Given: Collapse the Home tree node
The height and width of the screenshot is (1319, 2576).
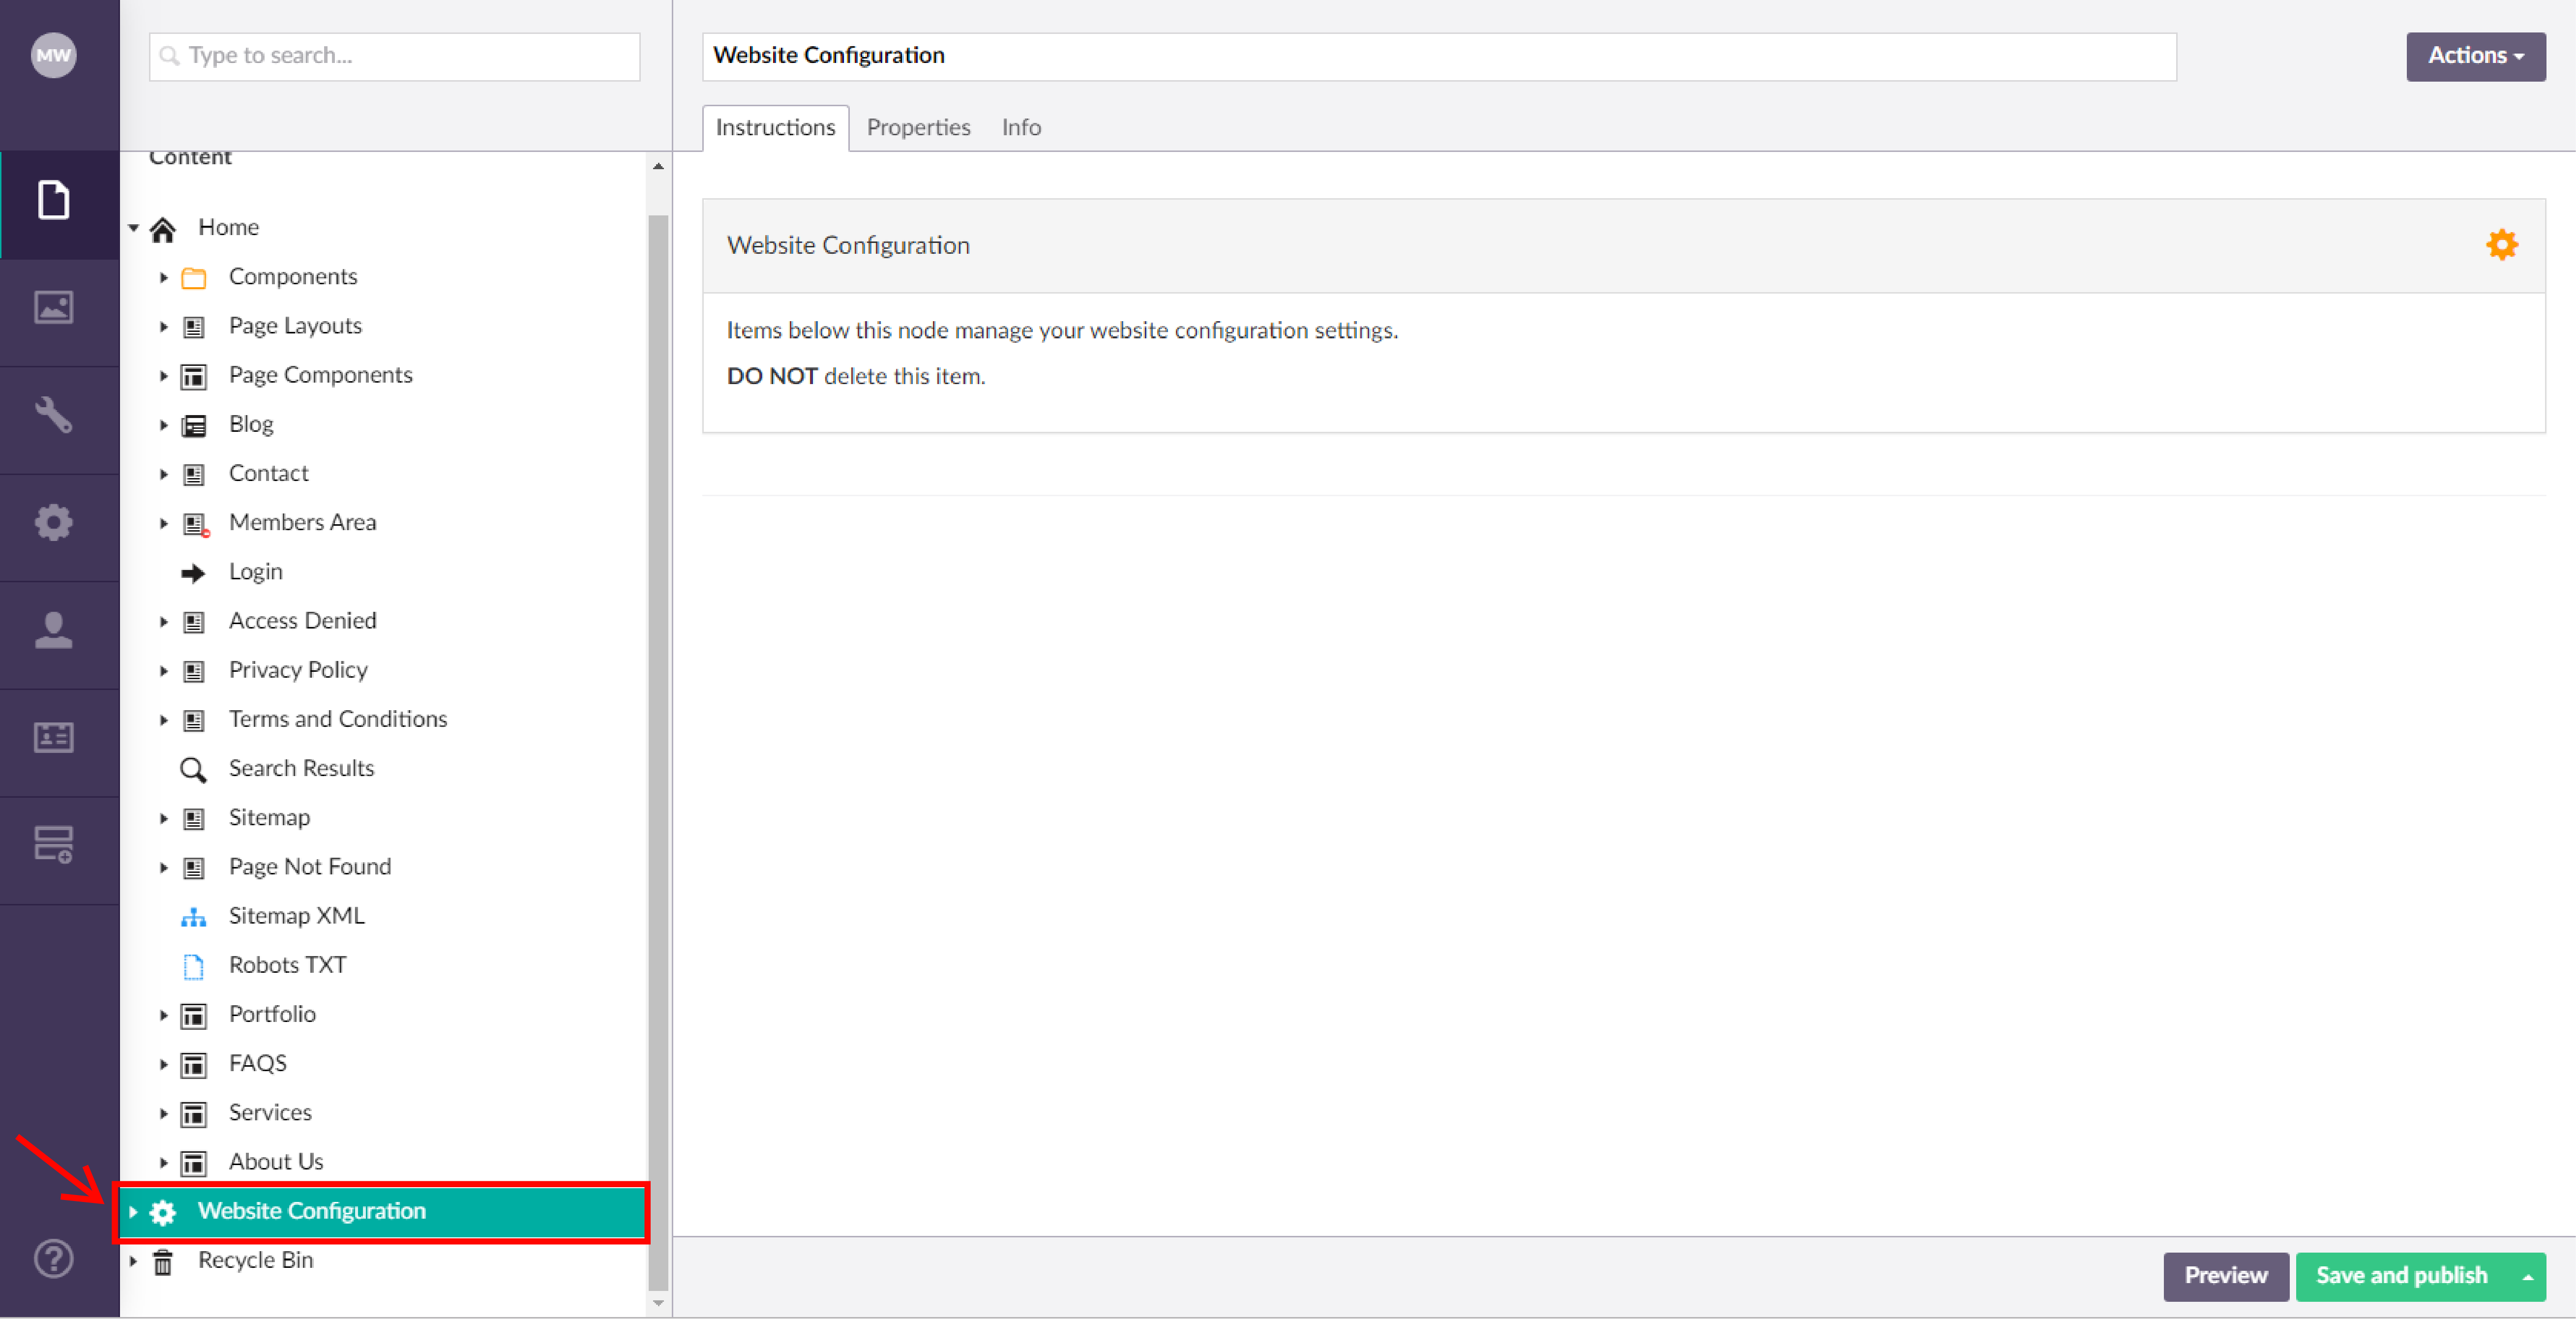Looking at the screenshot, I should click(x=133, y=228).
